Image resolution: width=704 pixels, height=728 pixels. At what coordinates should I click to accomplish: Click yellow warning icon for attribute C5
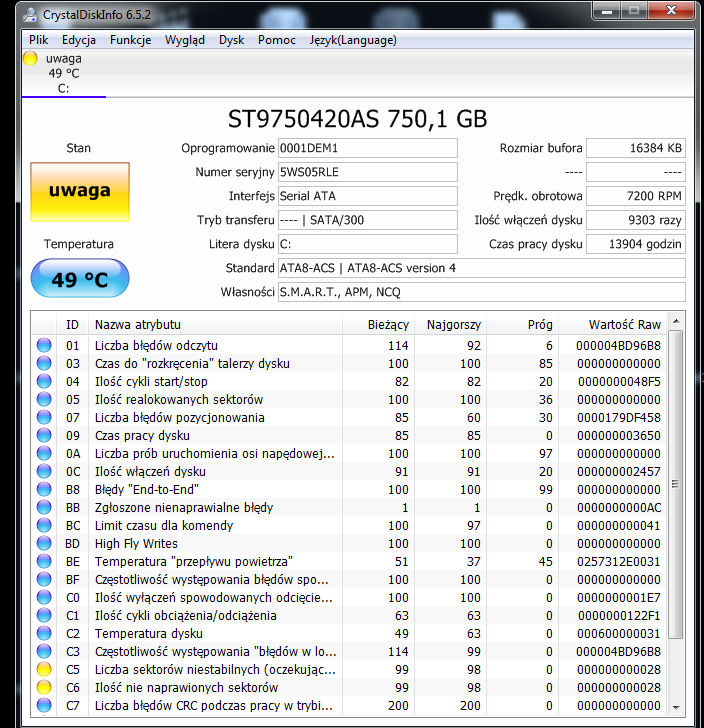tap(44, 670)
